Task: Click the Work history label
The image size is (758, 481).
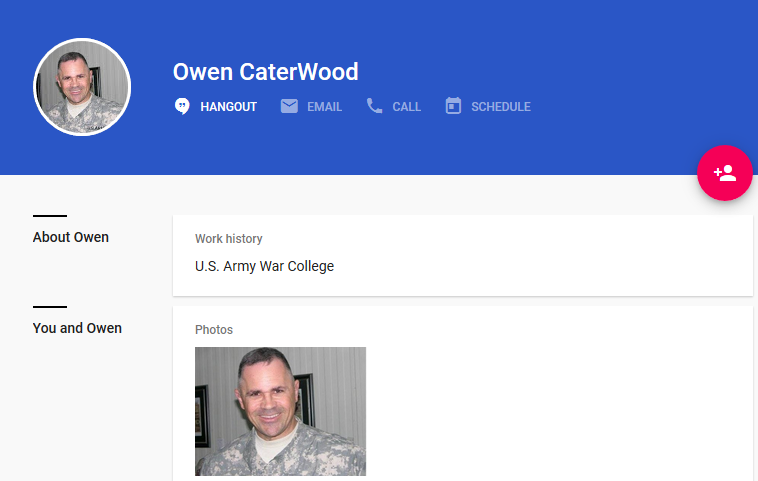Action: click(229, 239)
